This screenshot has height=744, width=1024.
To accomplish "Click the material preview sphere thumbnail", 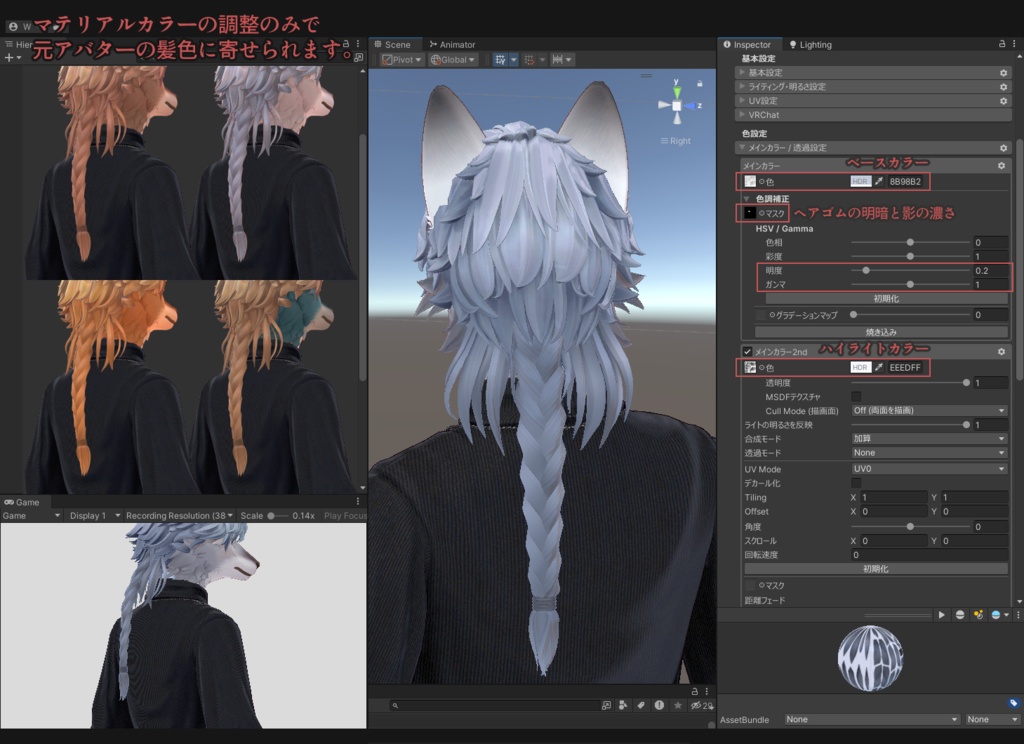I will click(x=871, y=656).
